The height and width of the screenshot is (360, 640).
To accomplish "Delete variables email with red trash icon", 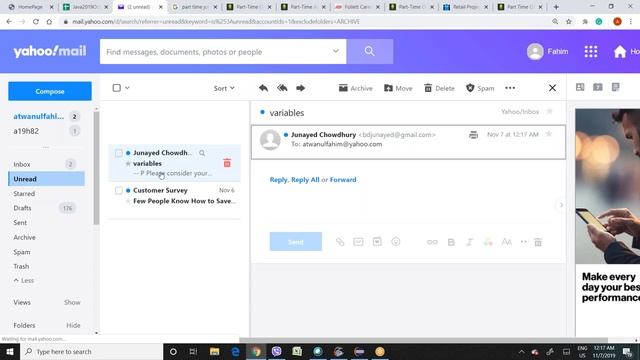I will pos(227,163).
